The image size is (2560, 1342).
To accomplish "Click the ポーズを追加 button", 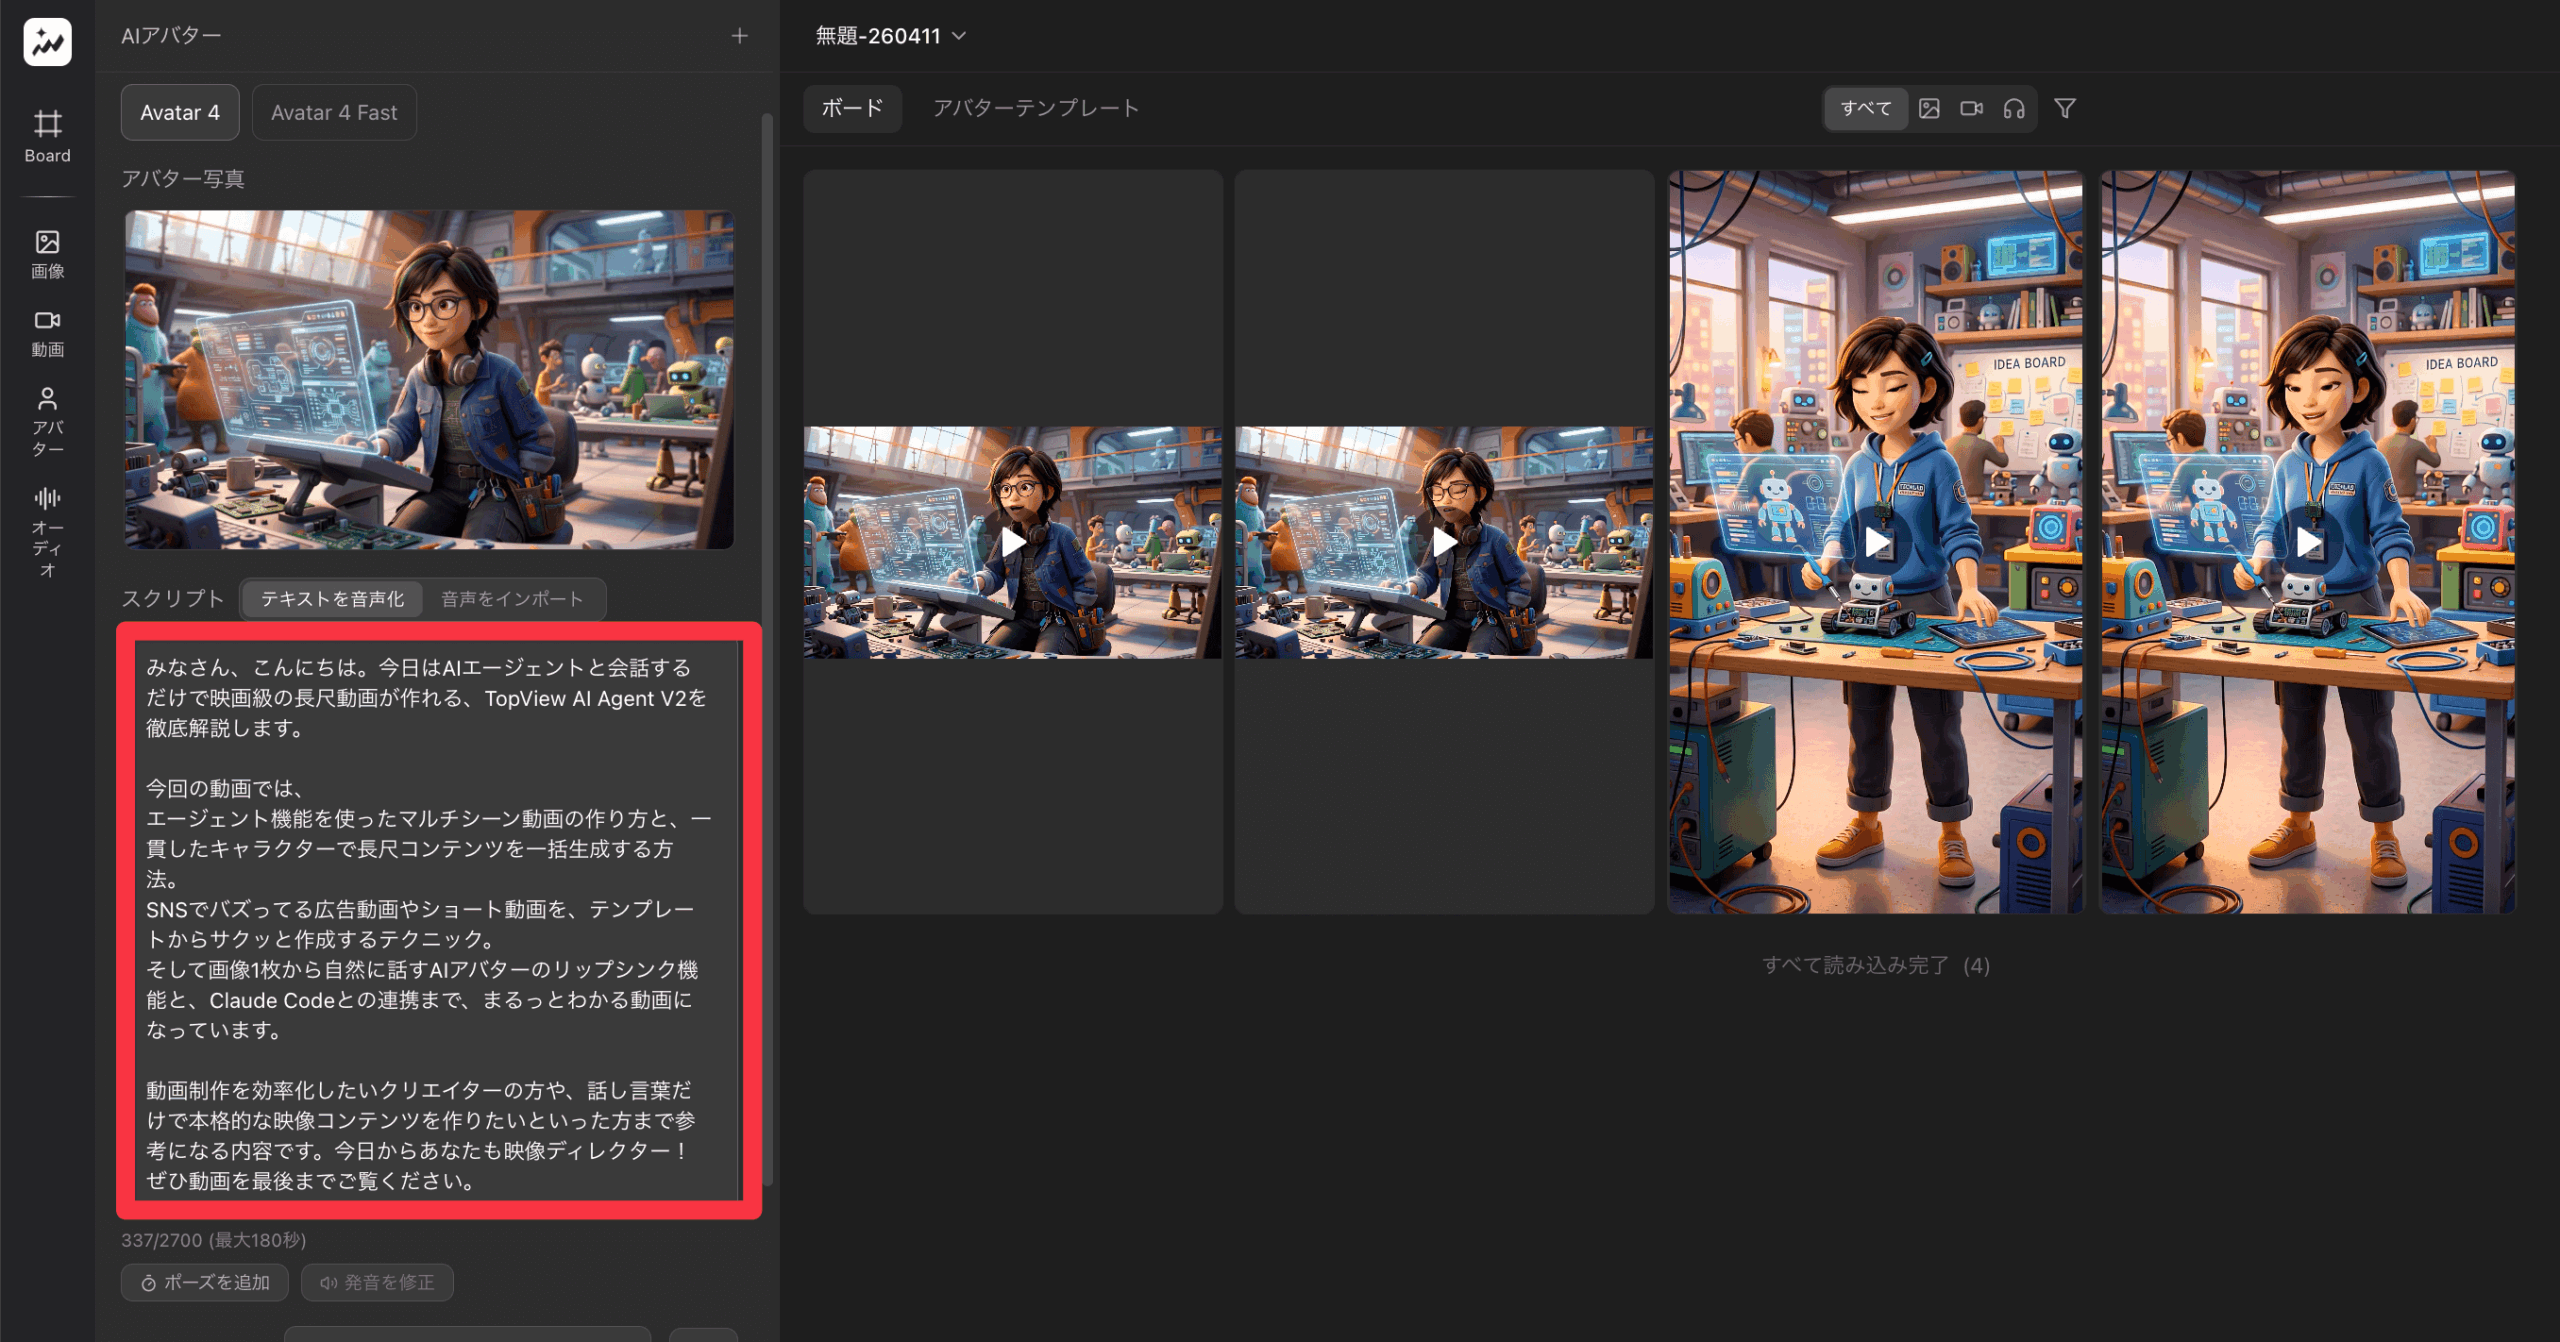I will point(205,1282).
